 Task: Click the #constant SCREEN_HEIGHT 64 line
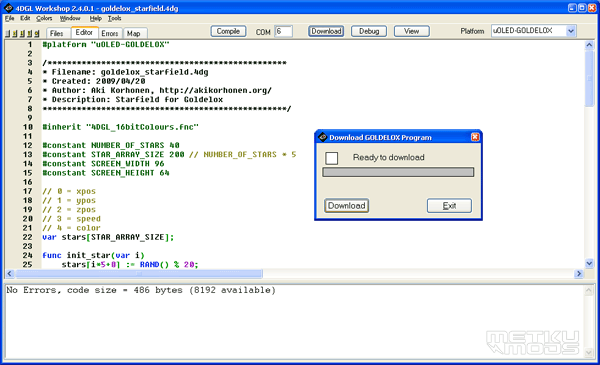106,173
